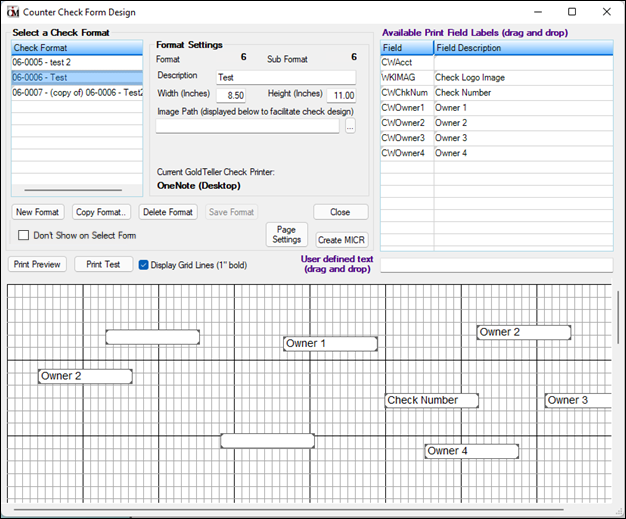626x519 pixels.
Task: Click the Width (Inches) input field
Action: pyautogui.click(x=231, y=95)
